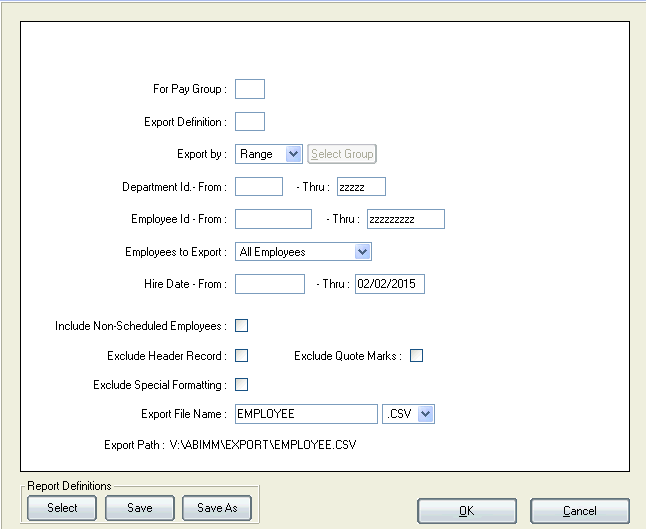This screenshot has width=646, height=529.
Task: Open the Export by Range dropdown
Action: click(269, 154)
